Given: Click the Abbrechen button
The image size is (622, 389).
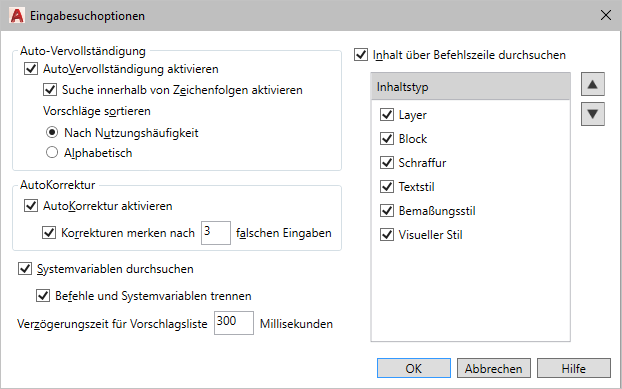Looking at the screenshot, I should pos(493,368).
